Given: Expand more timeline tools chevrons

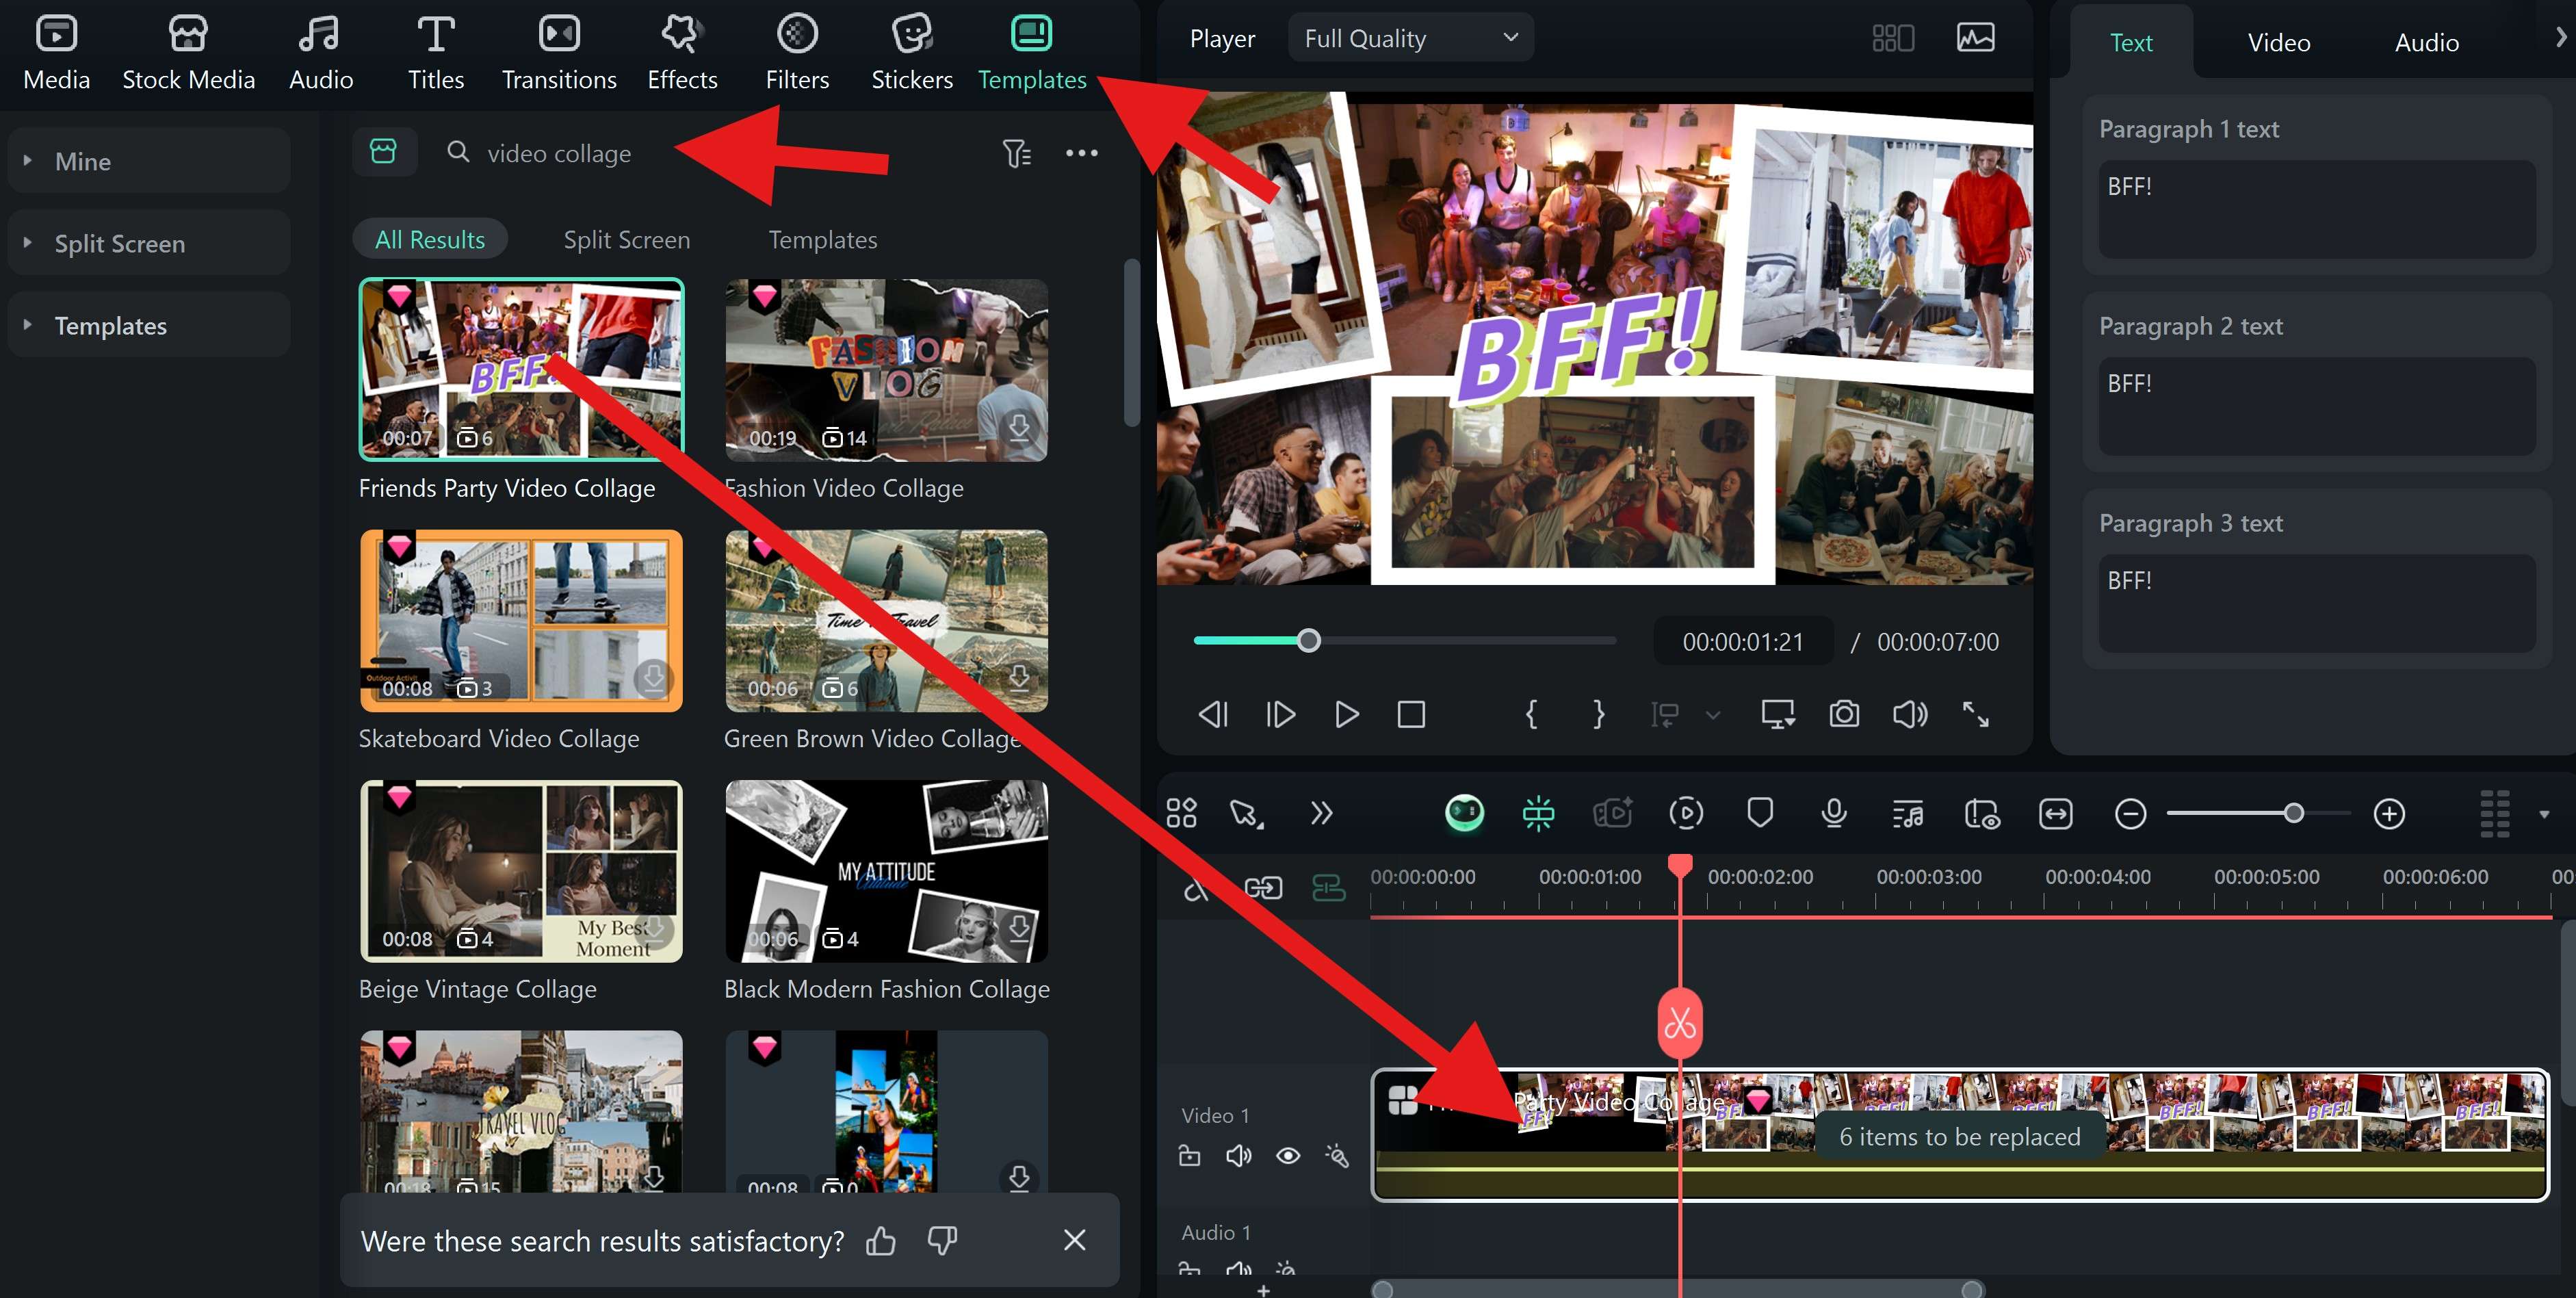Looking at the screenshot, I should point(1321,813).
